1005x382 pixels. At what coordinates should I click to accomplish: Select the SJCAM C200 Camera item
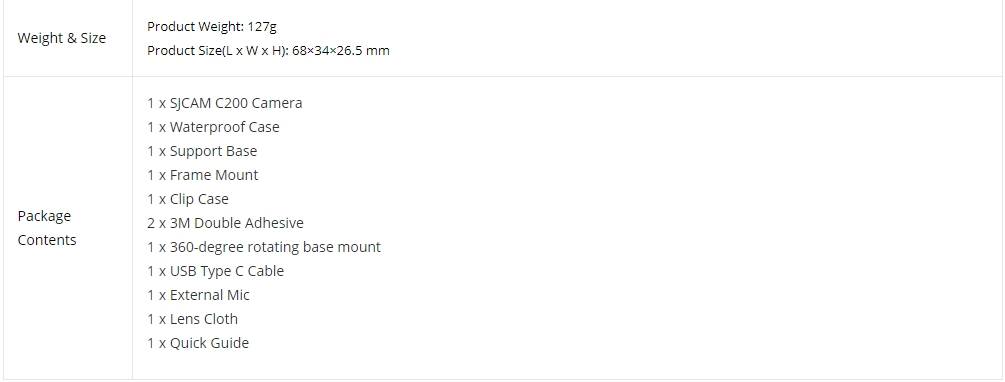click(224, 103)
